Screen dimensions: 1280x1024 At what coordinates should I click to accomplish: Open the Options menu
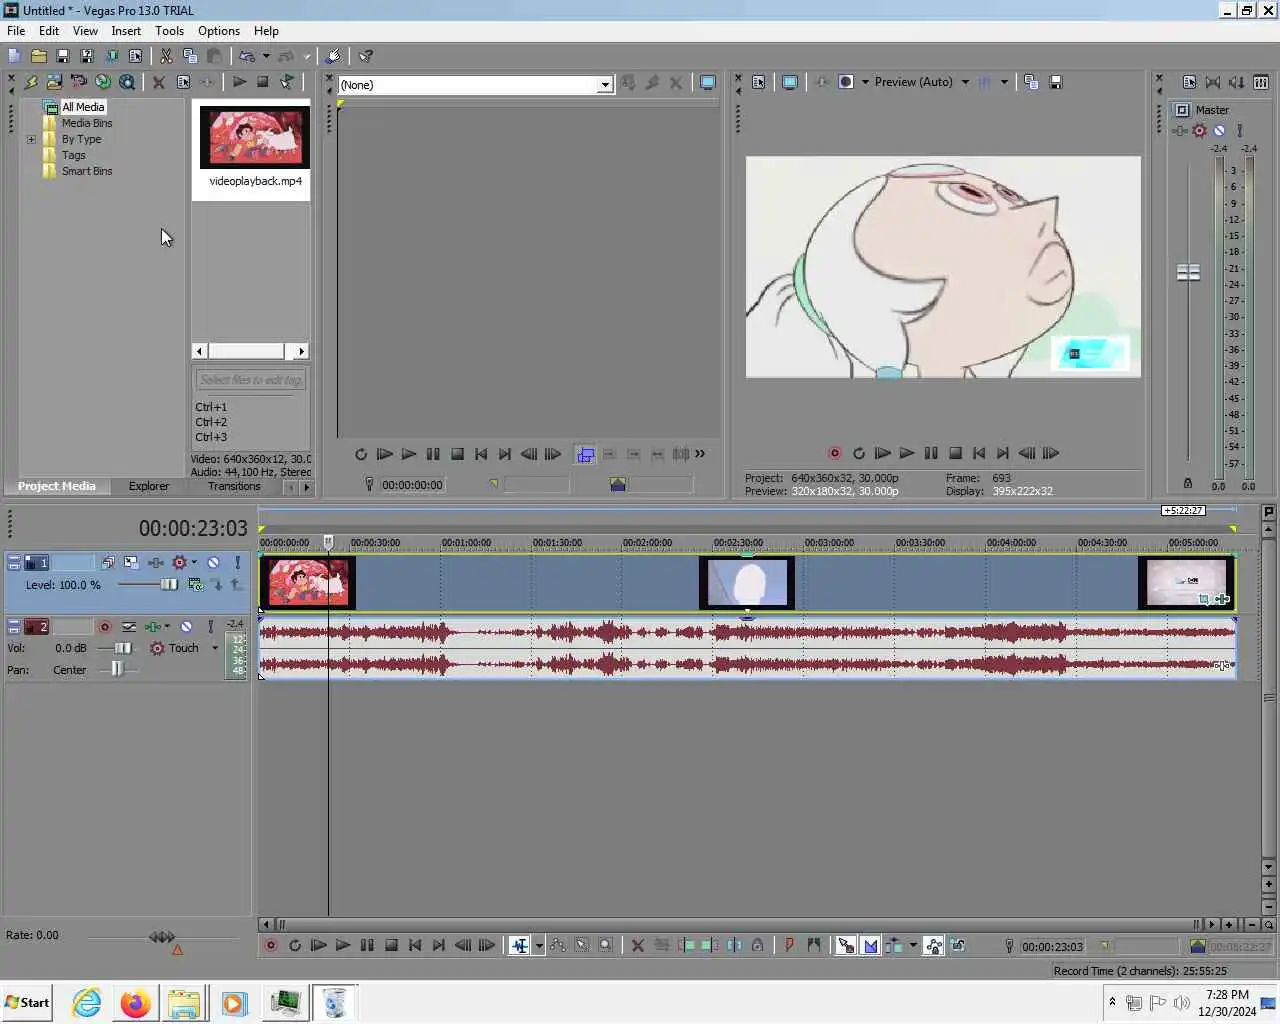[219, 31]
